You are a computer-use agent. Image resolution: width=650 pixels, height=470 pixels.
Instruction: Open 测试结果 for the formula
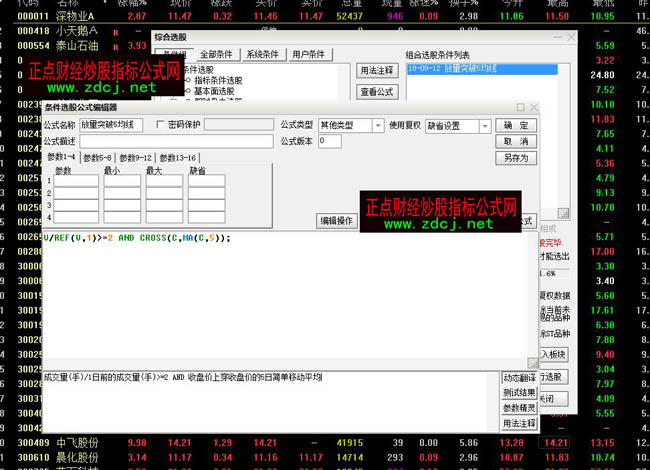point(517,393)
